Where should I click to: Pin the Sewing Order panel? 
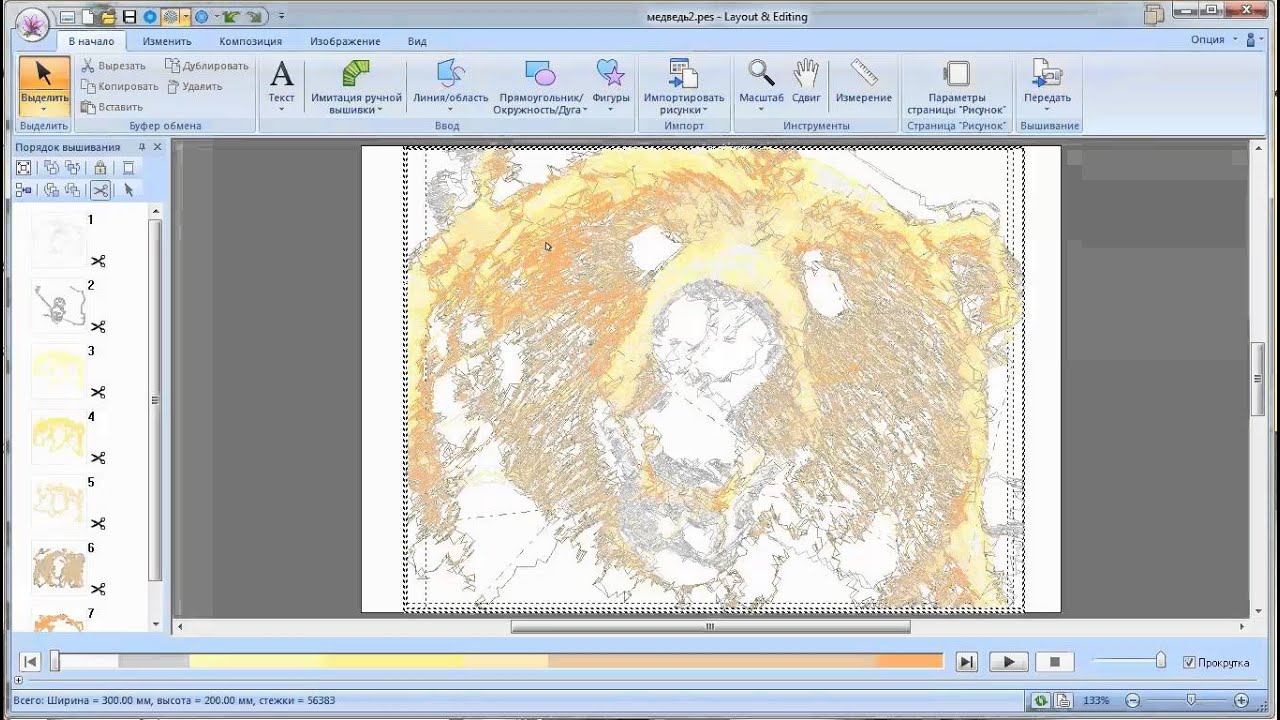142,147
